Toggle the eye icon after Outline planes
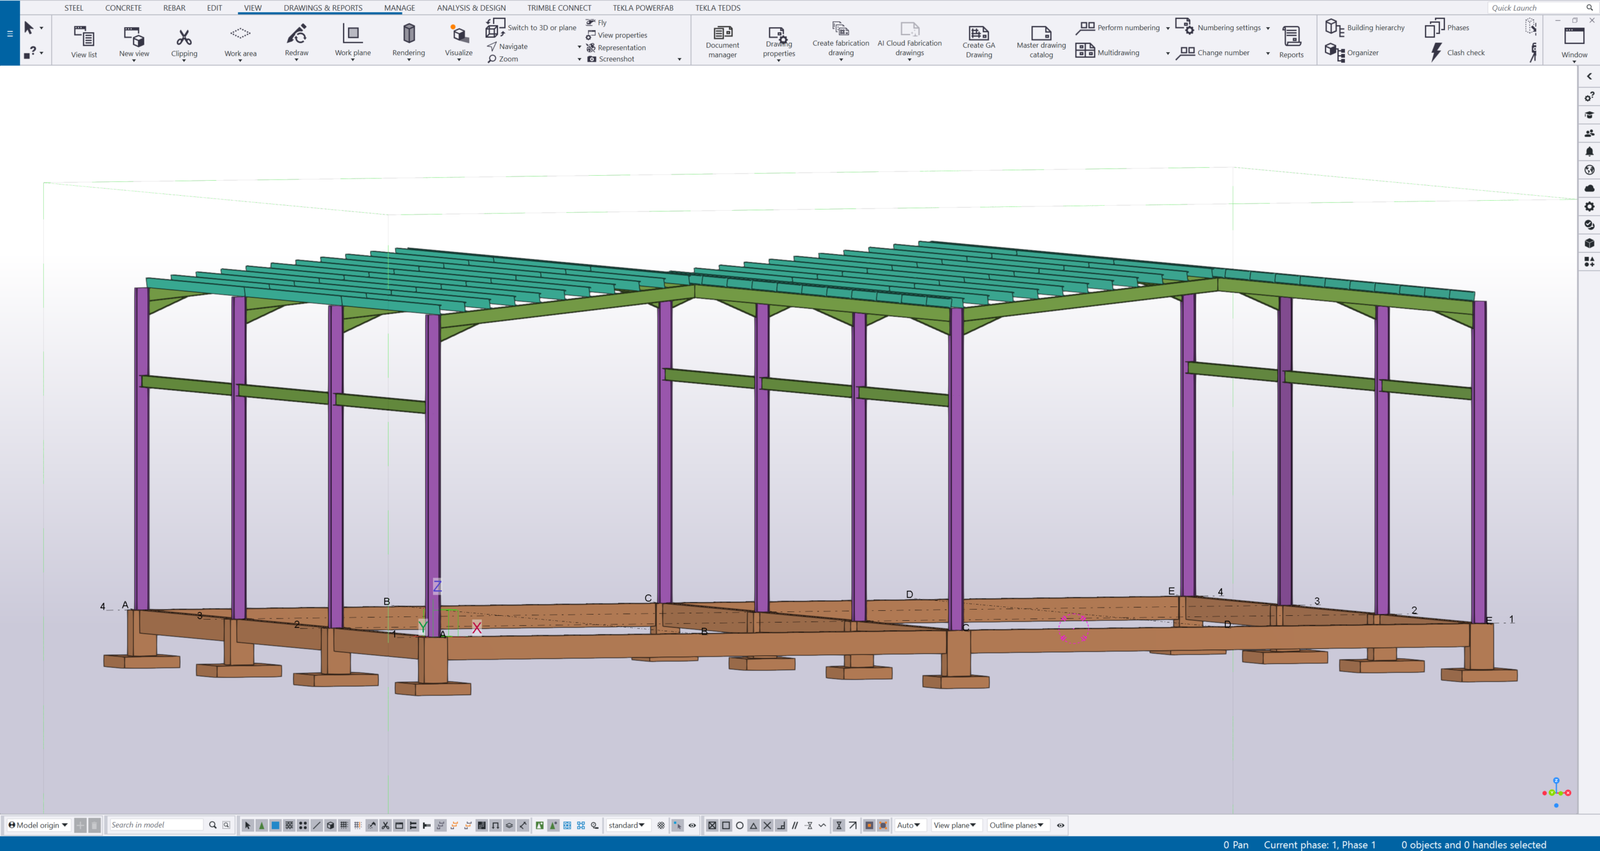The width and height of the screenshot is (1600, 851). 1061,825
